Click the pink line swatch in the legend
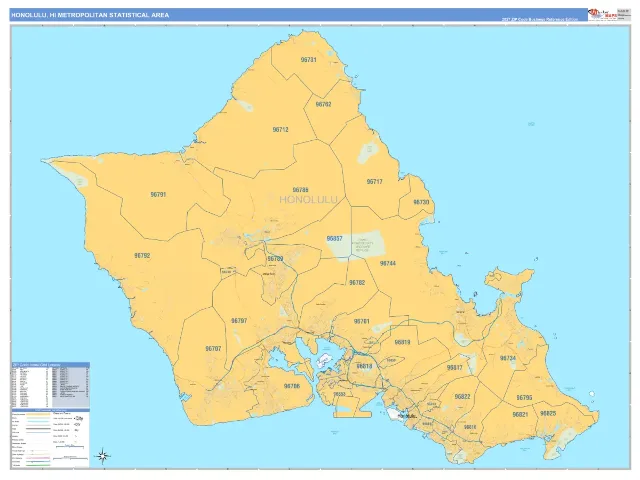 tap(38, 458)
